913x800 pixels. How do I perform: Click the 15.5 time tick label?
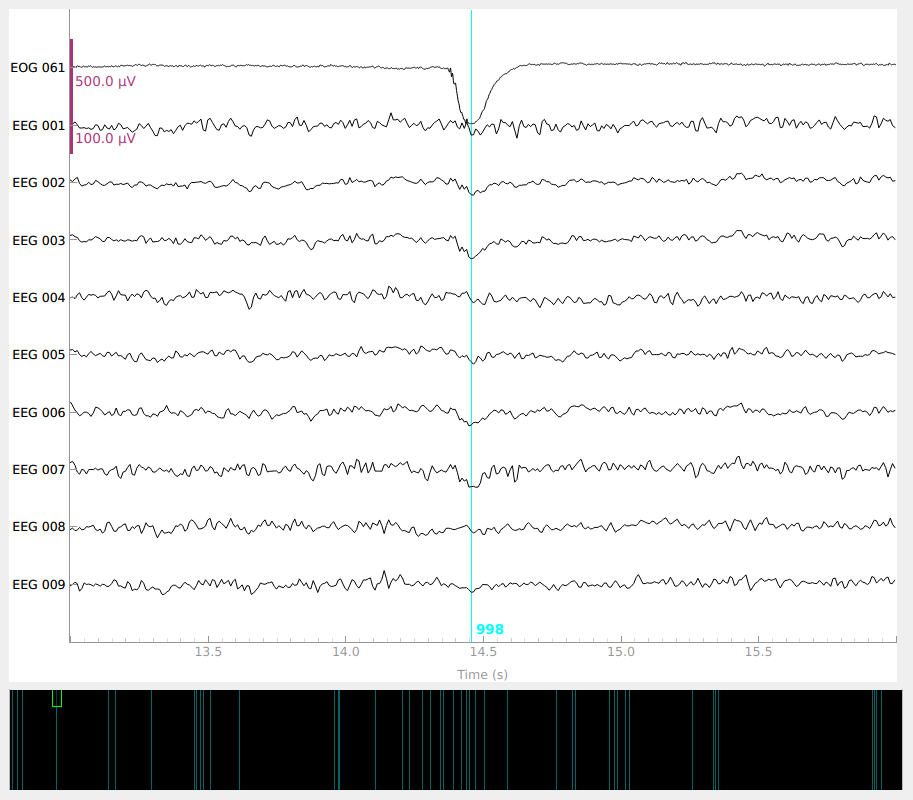coord(758,652)
